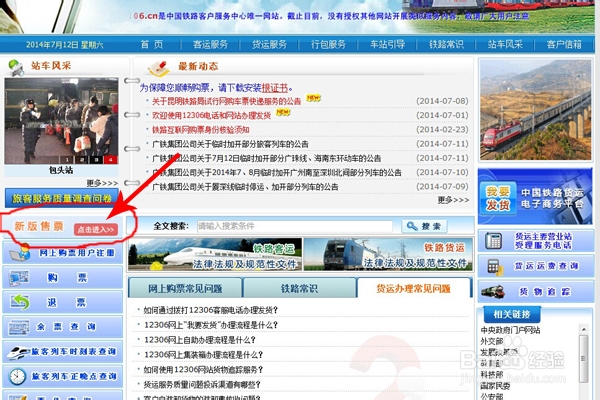The width and height of the screenshot is (600, 400).
Task: Open 铁路常识 in navigation bar
Action: 446,44
